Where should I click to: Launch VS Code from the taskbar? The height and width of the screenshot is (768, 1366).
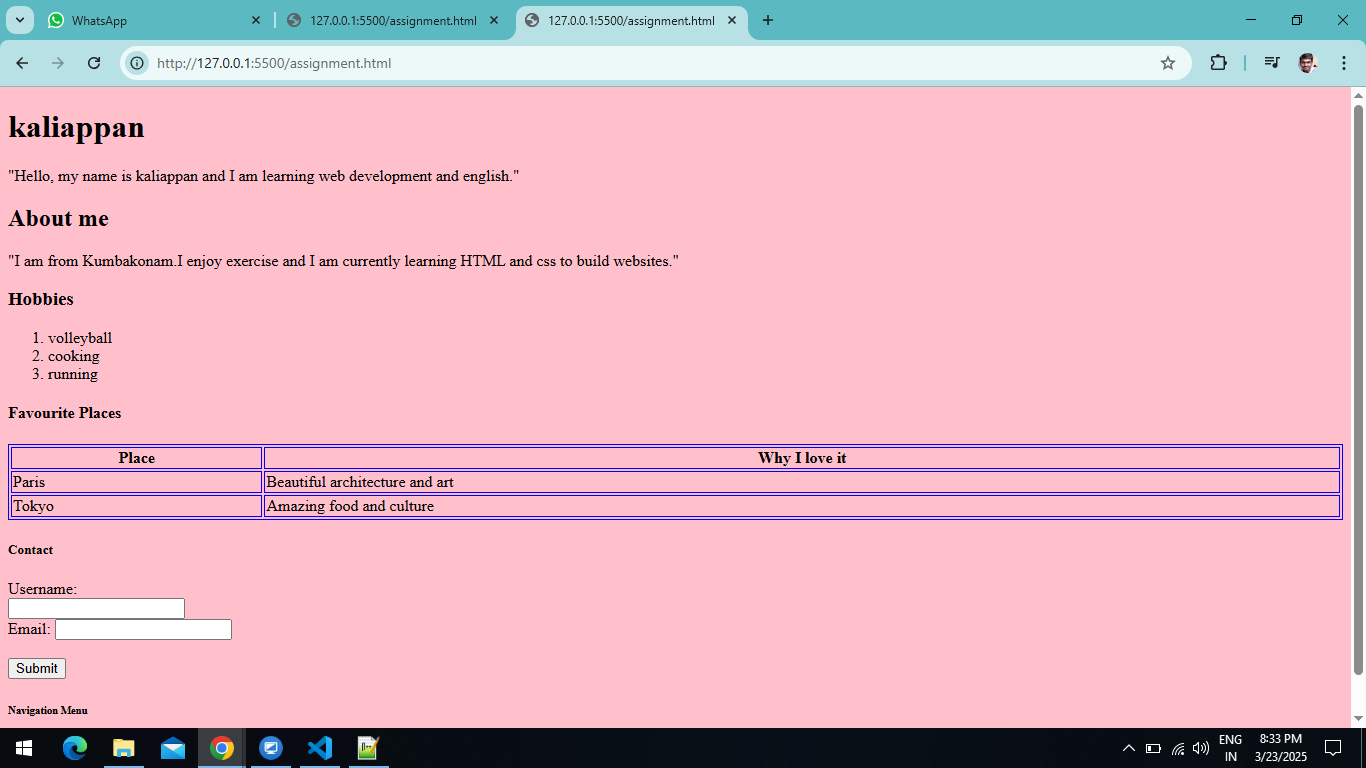319,748
